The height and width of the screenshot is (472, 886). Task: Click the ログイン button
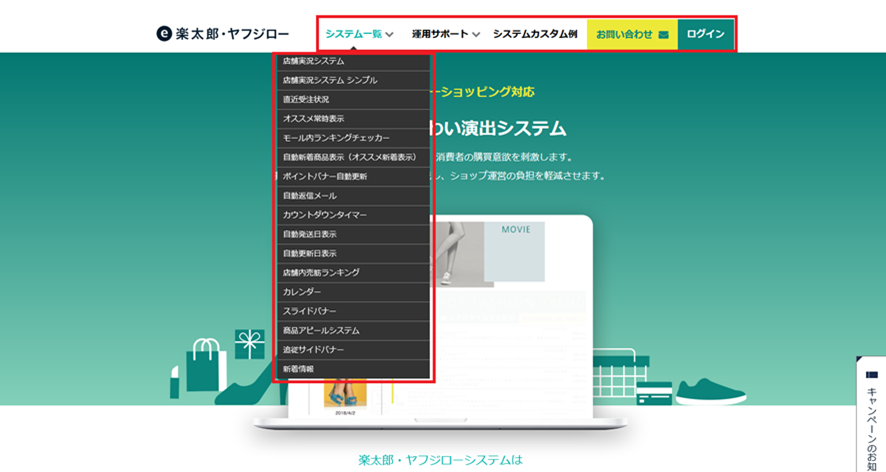point(706,34)
